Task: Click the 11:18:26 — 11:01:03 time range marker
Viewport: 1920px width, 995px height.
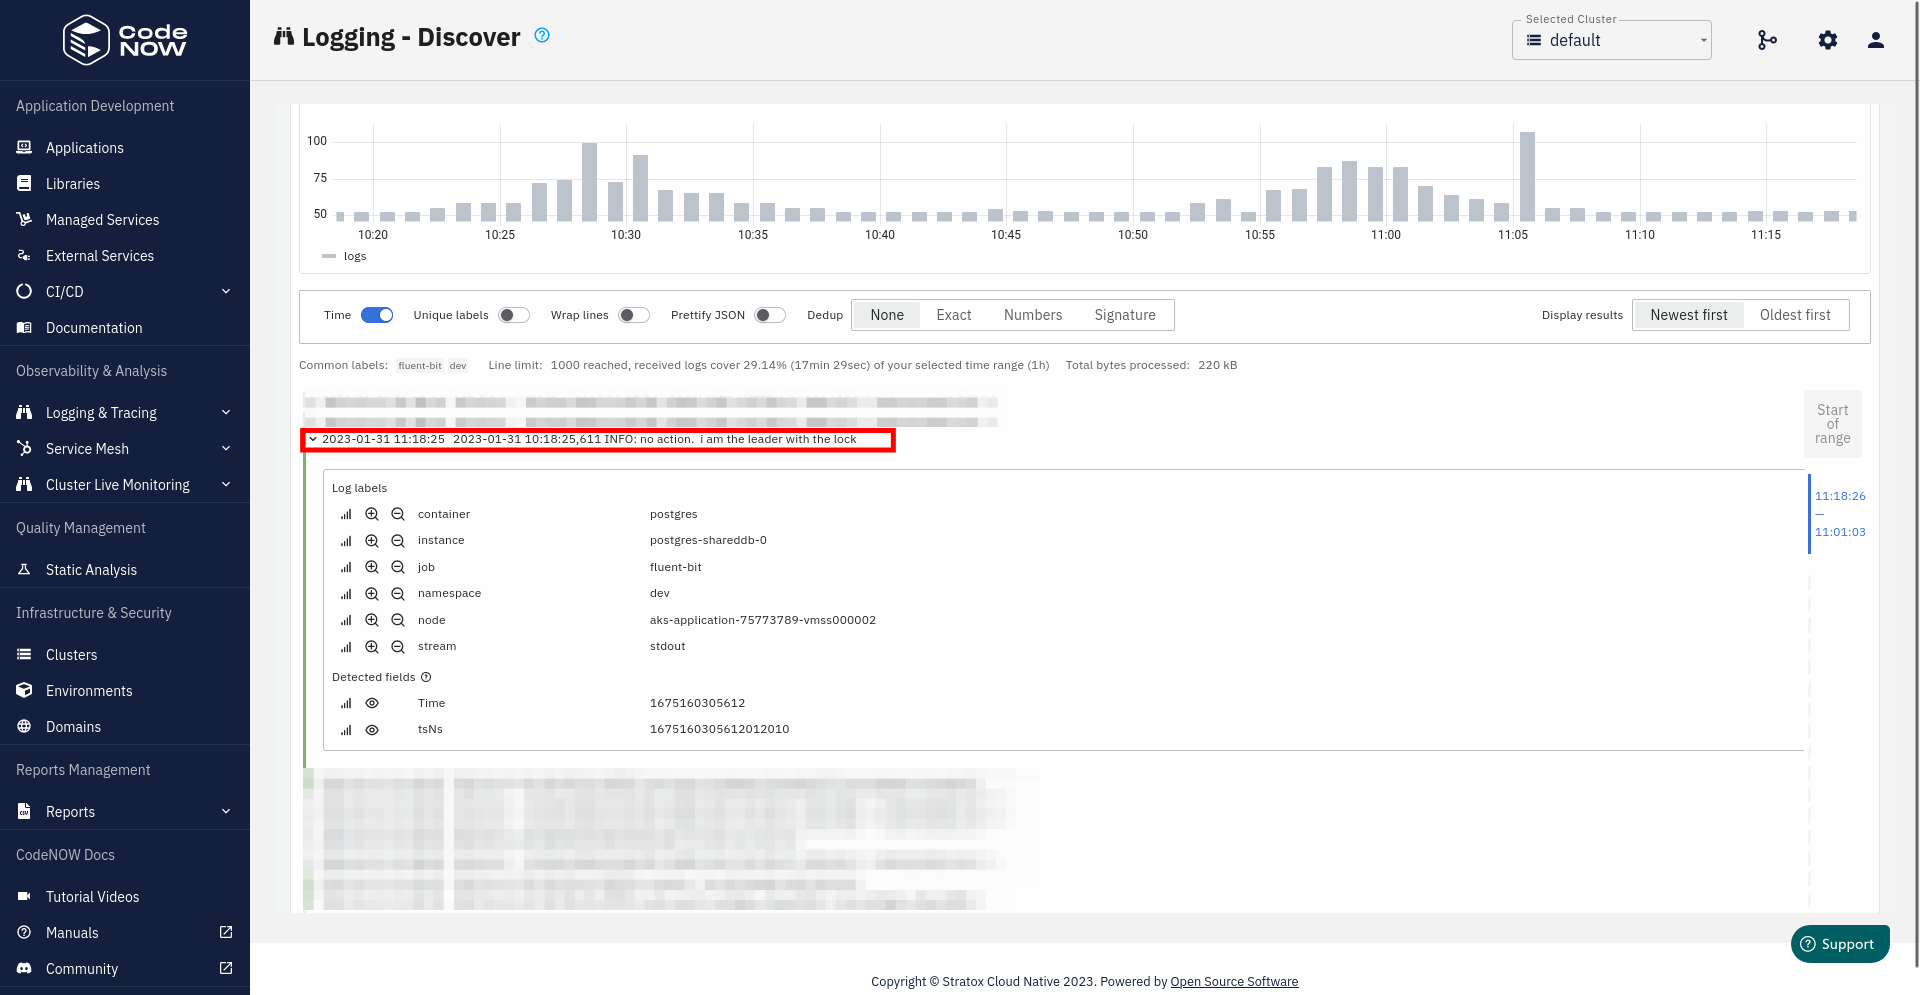Action: click(x=1840, y=514)
